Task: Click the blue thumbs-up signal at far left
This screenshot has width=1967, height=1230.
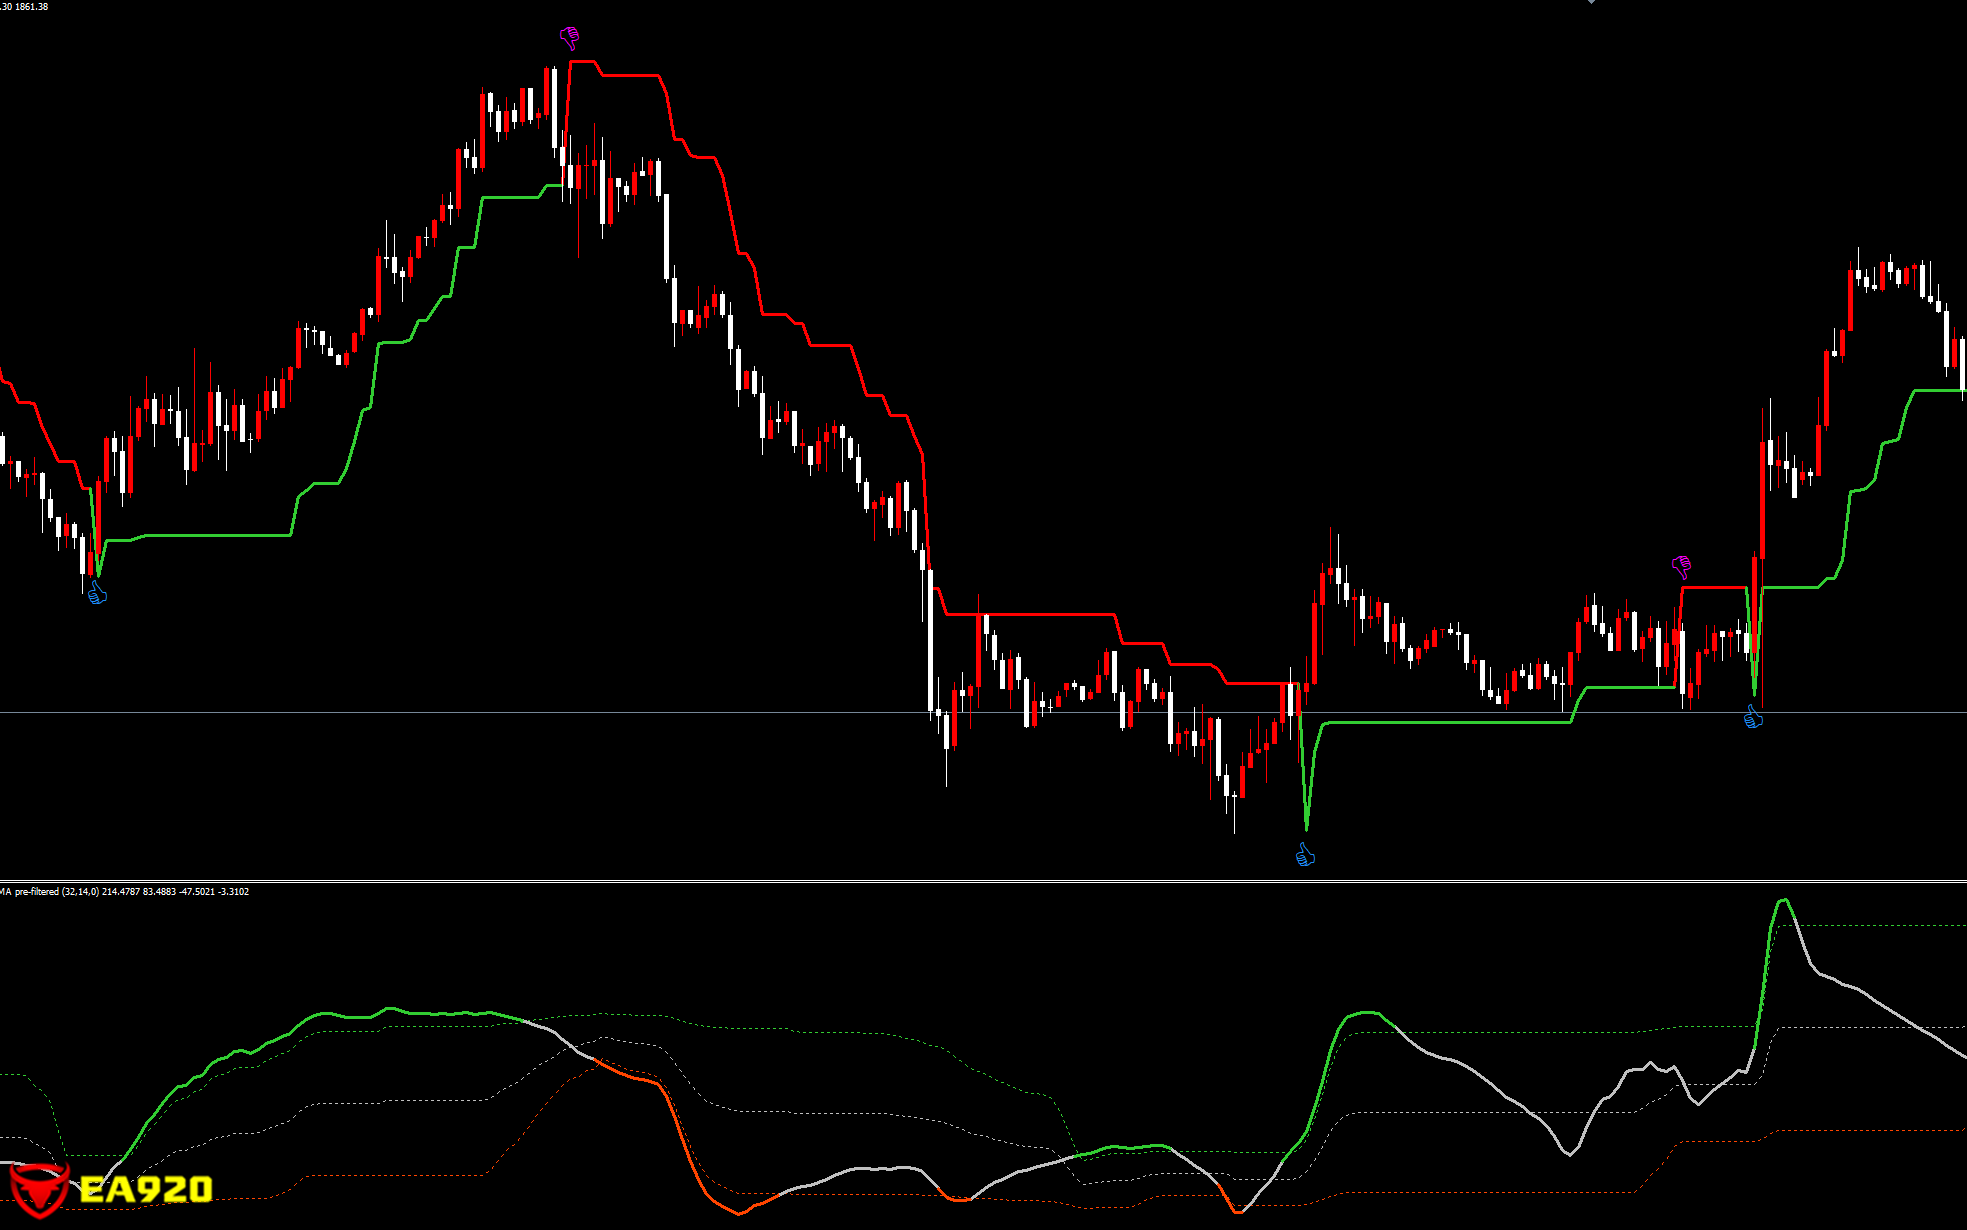Action: click(97, 594)
